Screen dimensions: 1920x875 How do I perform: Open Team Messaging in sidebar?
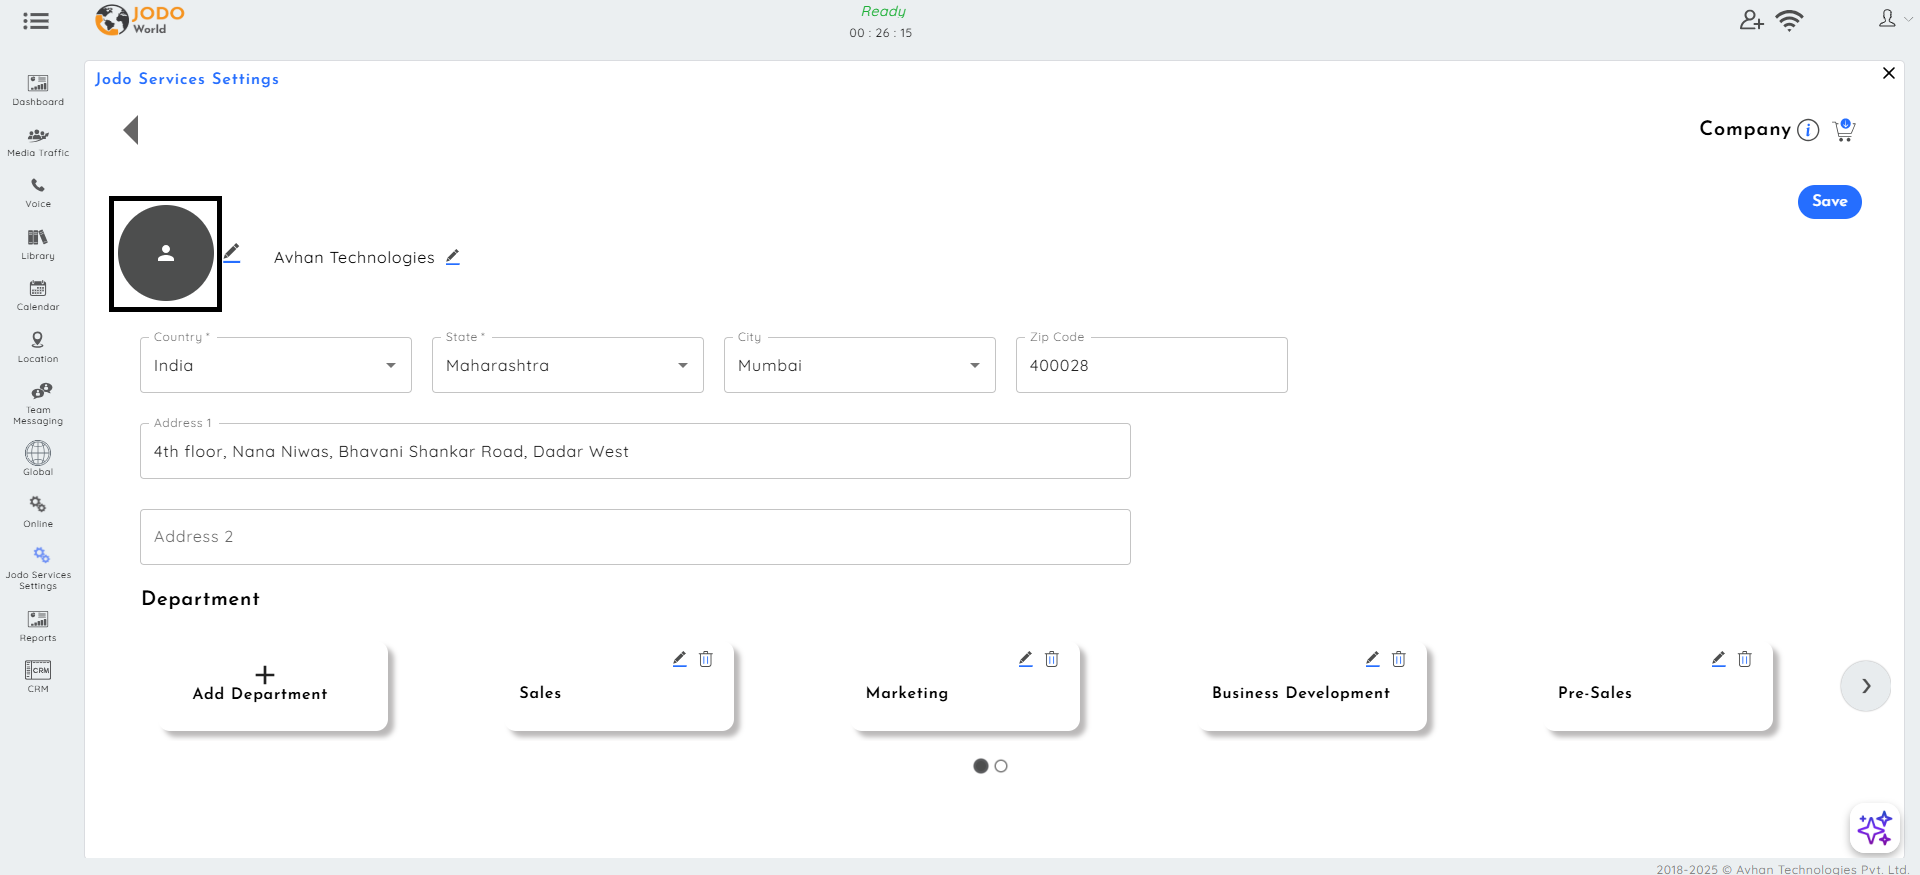[x=38, y=404]
